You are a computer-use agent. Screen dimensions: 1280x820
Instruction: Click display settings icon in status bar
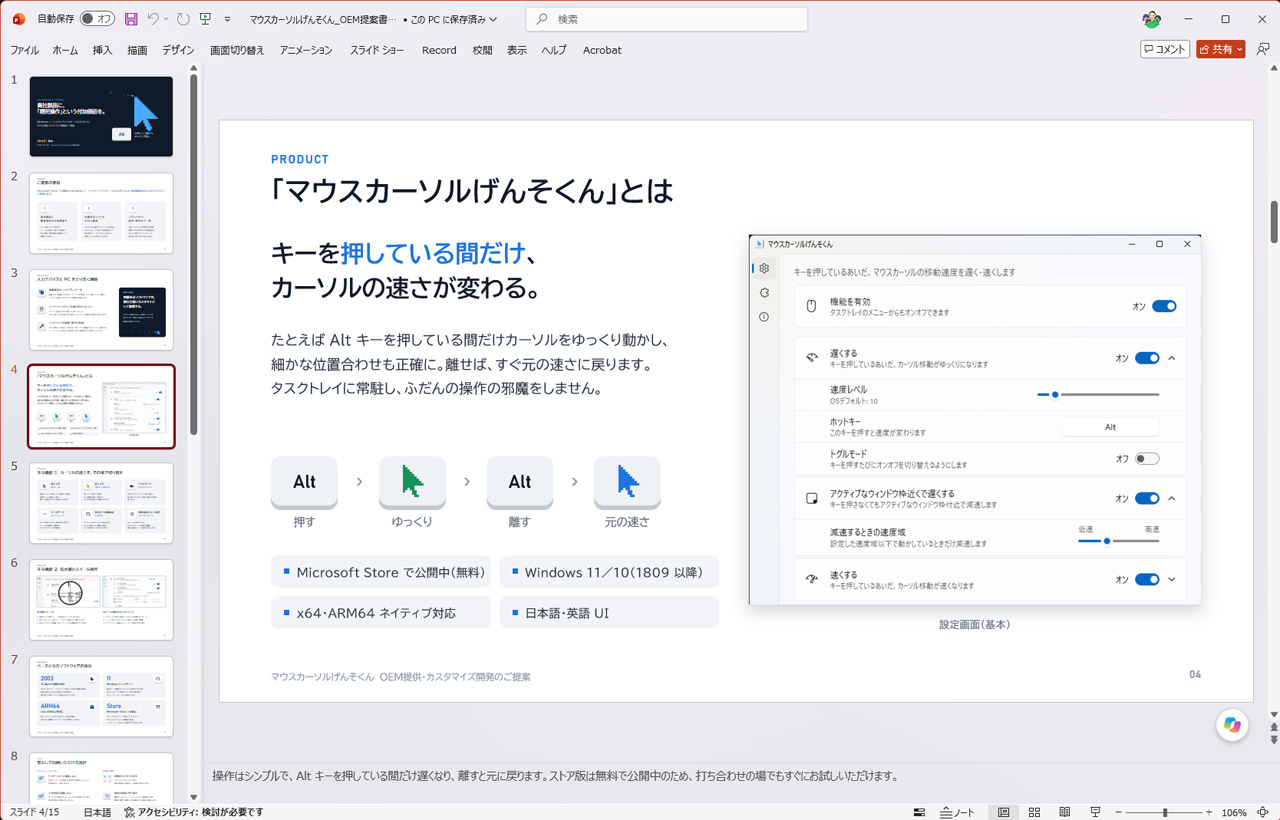pos(919,812)
